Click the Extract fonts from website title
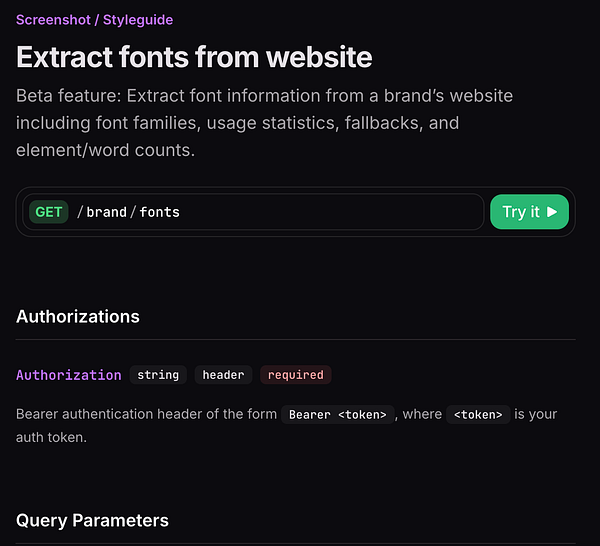The width and height of the screenshot is (600, 546). (x=194, y=57)
